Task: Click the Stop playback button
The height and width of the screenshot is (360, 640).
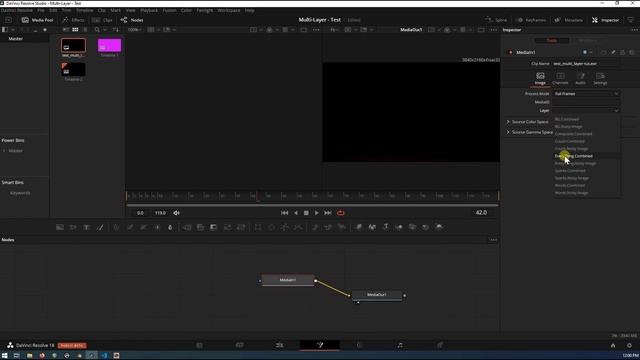Action: point(306,213)
